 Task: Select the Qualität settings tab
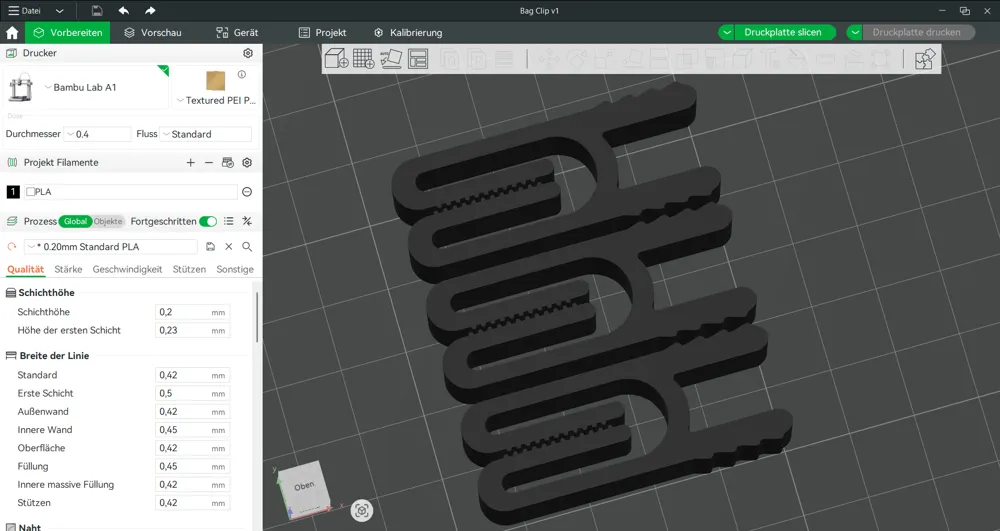click(26, 270)
